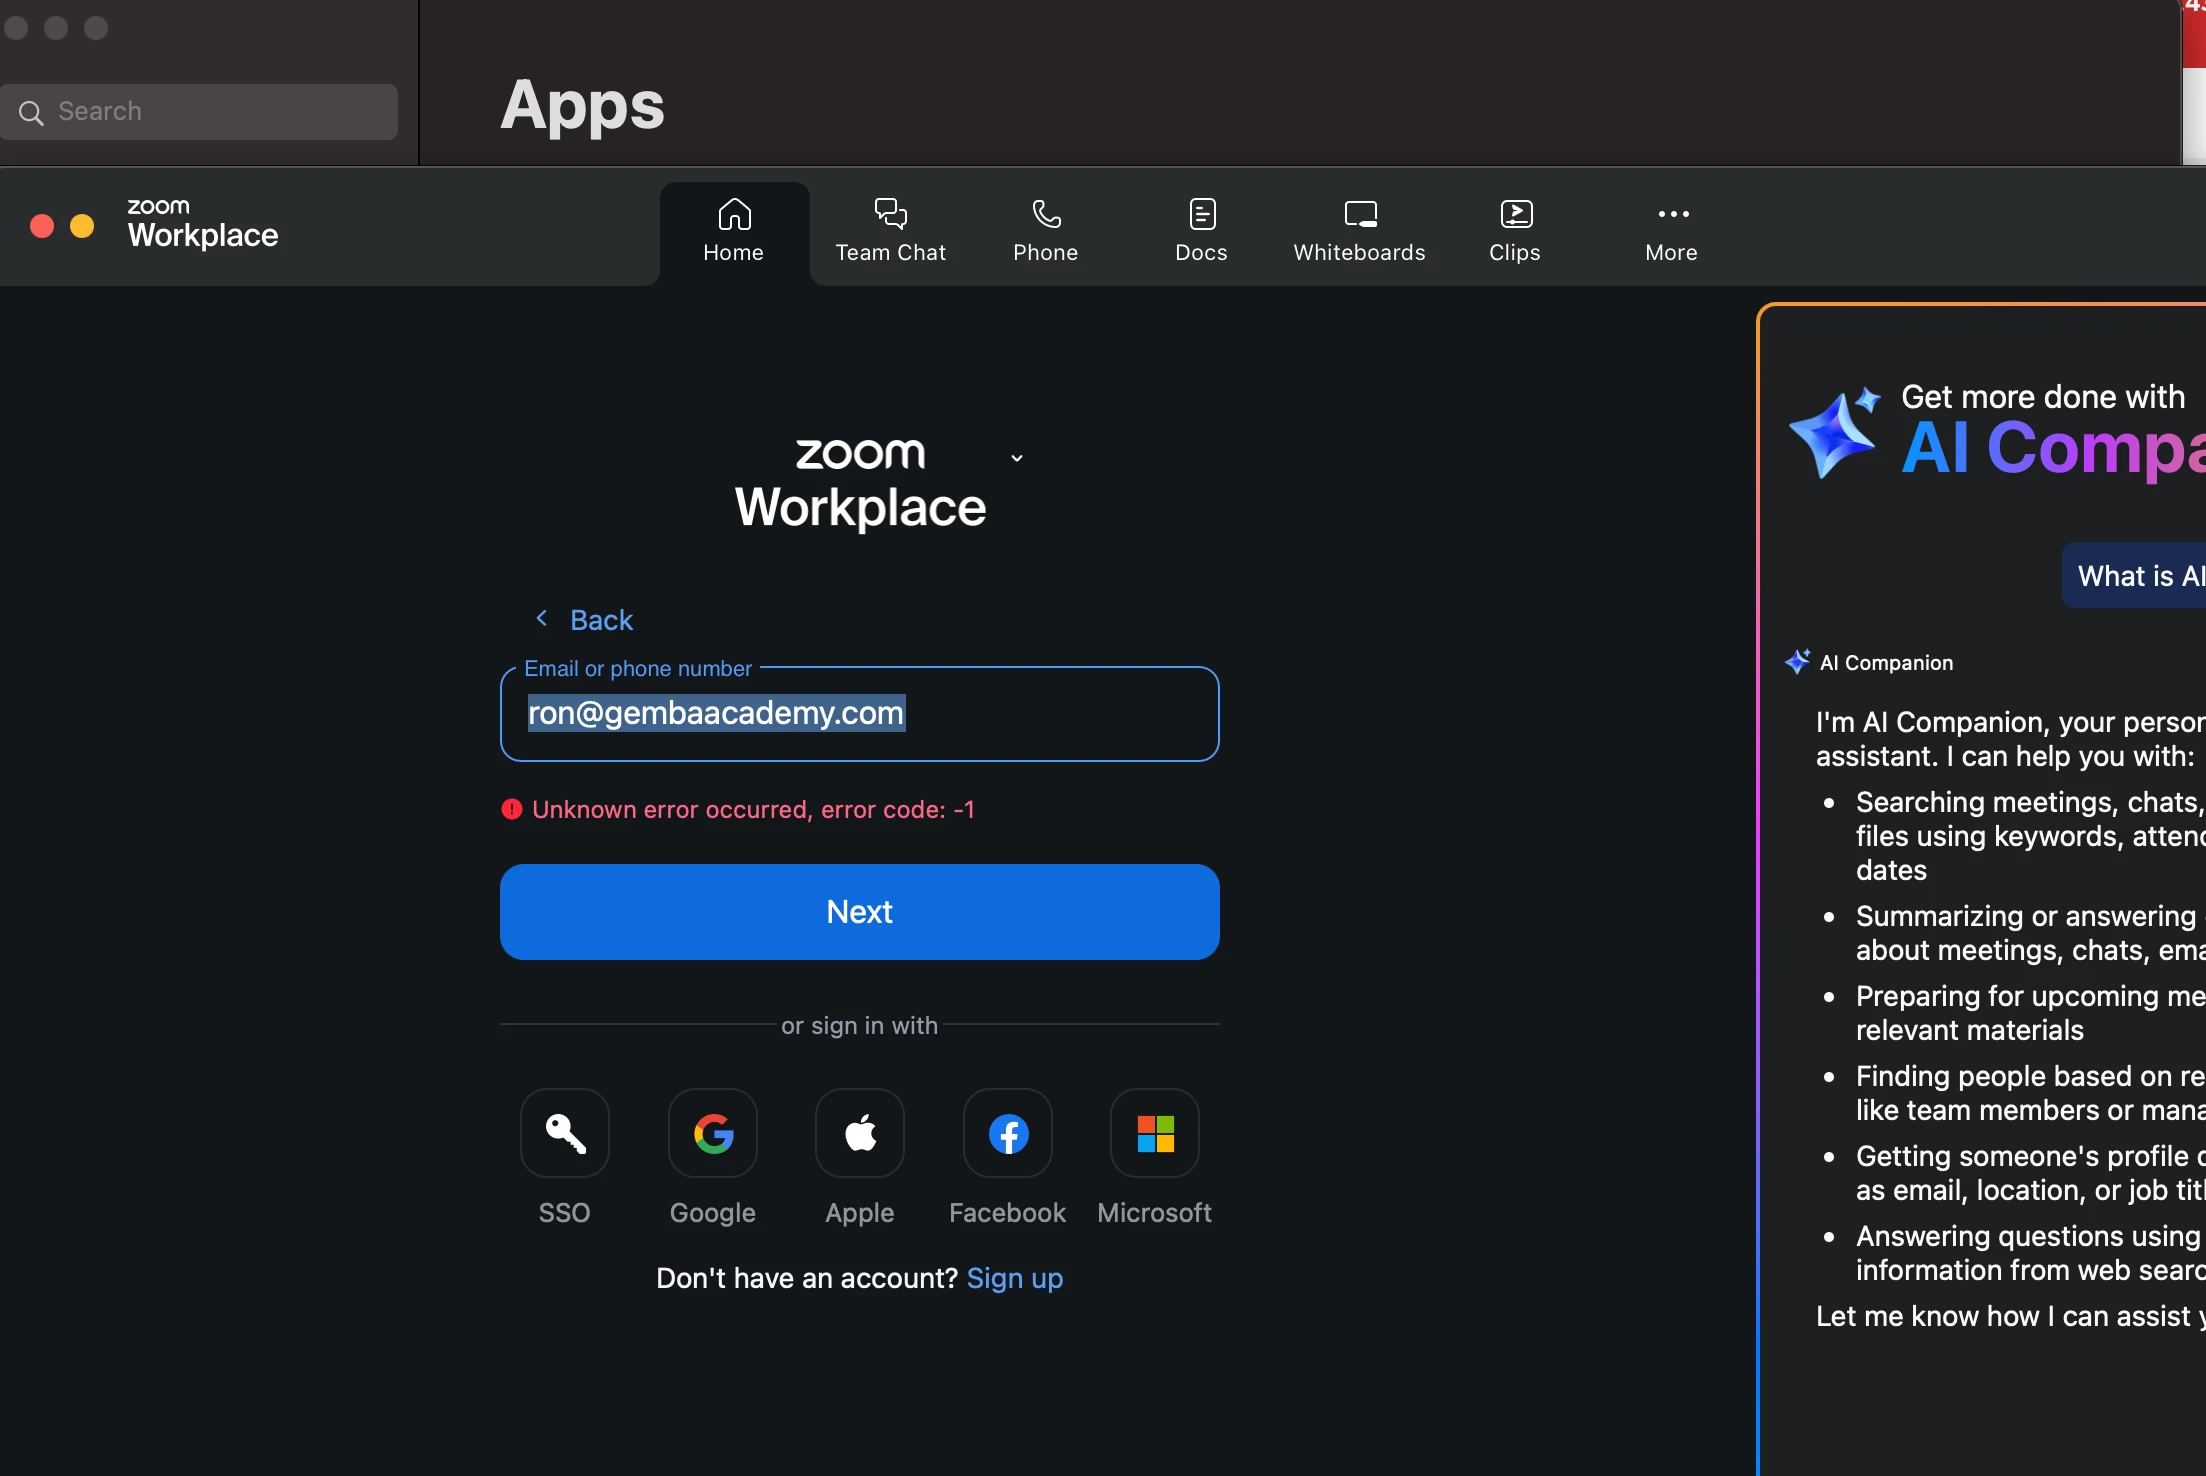Expand the More menu with three dots
The image size is (2206, 1476).
pyautogui.click(x=1672, y=231)
